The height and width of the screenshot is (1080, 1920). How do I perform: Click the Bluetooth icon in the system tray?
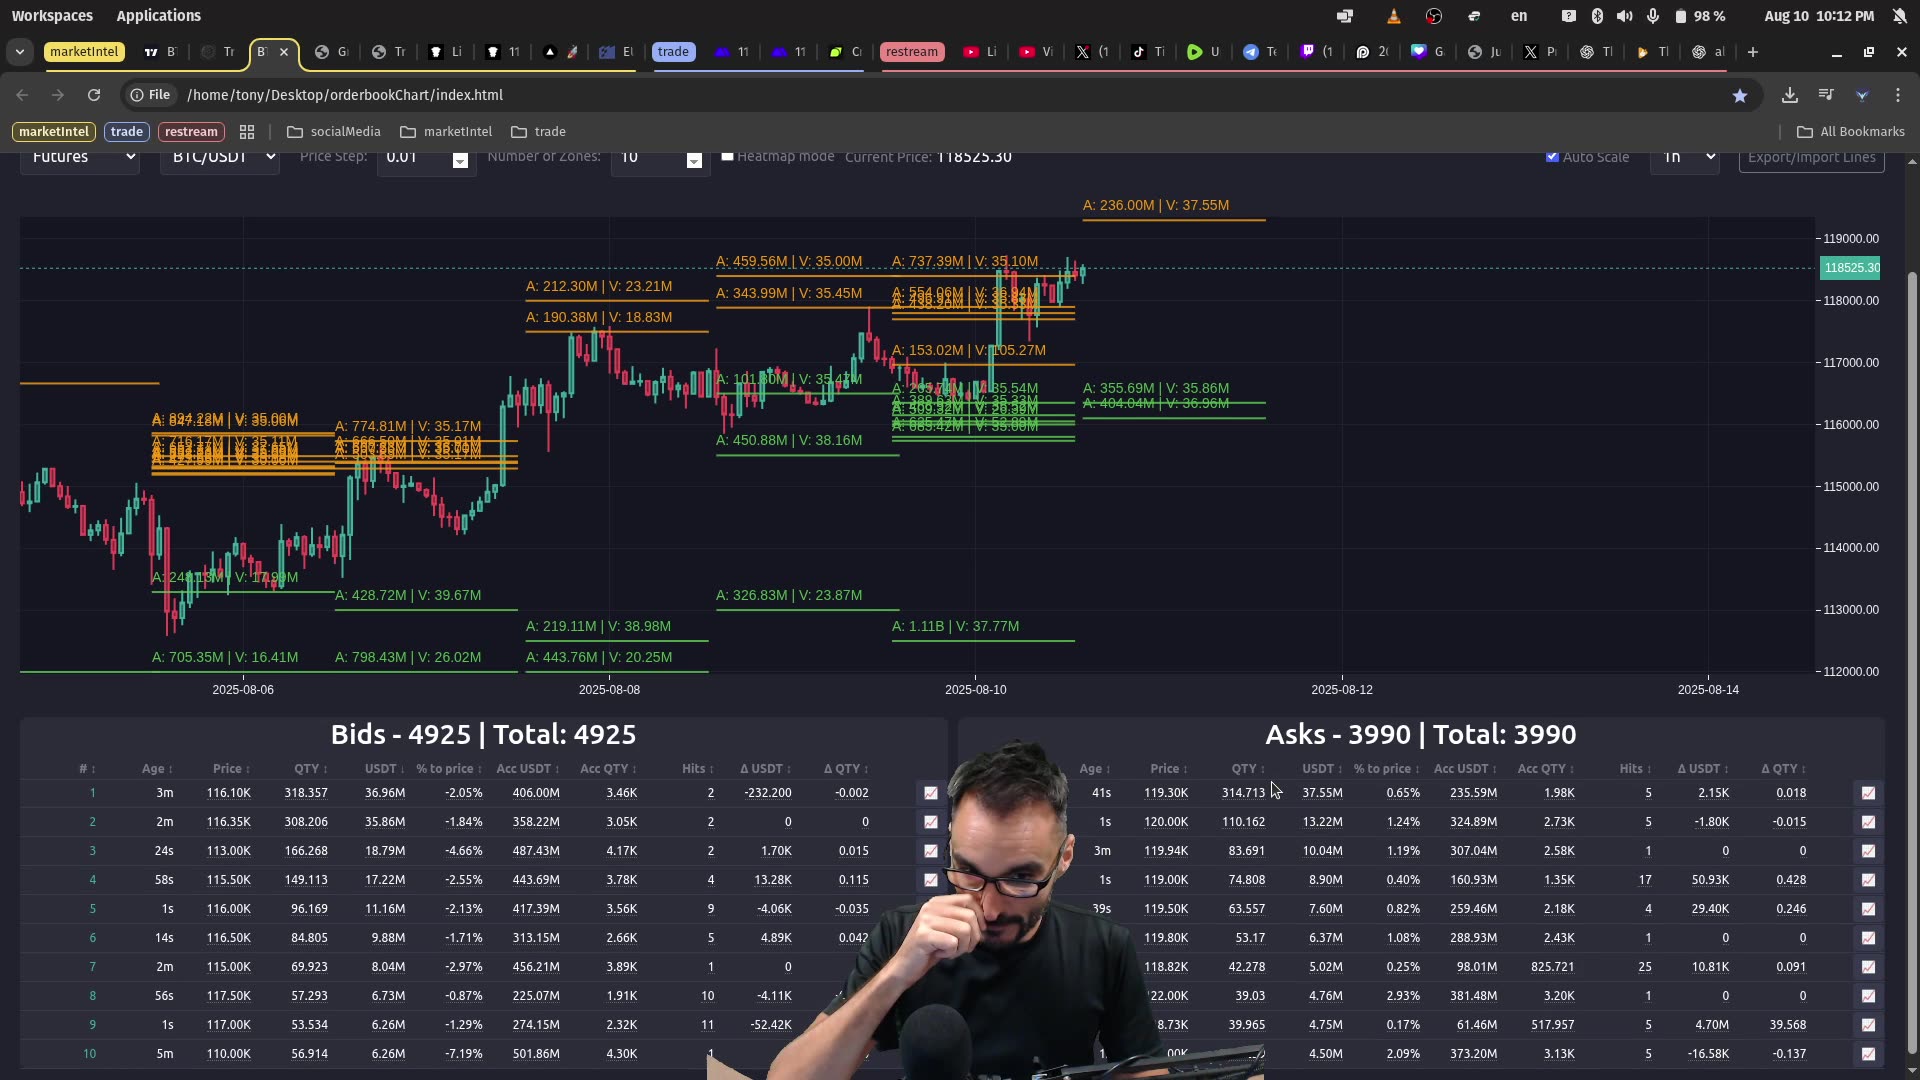pyautogui.click(x=1596, y=15)
